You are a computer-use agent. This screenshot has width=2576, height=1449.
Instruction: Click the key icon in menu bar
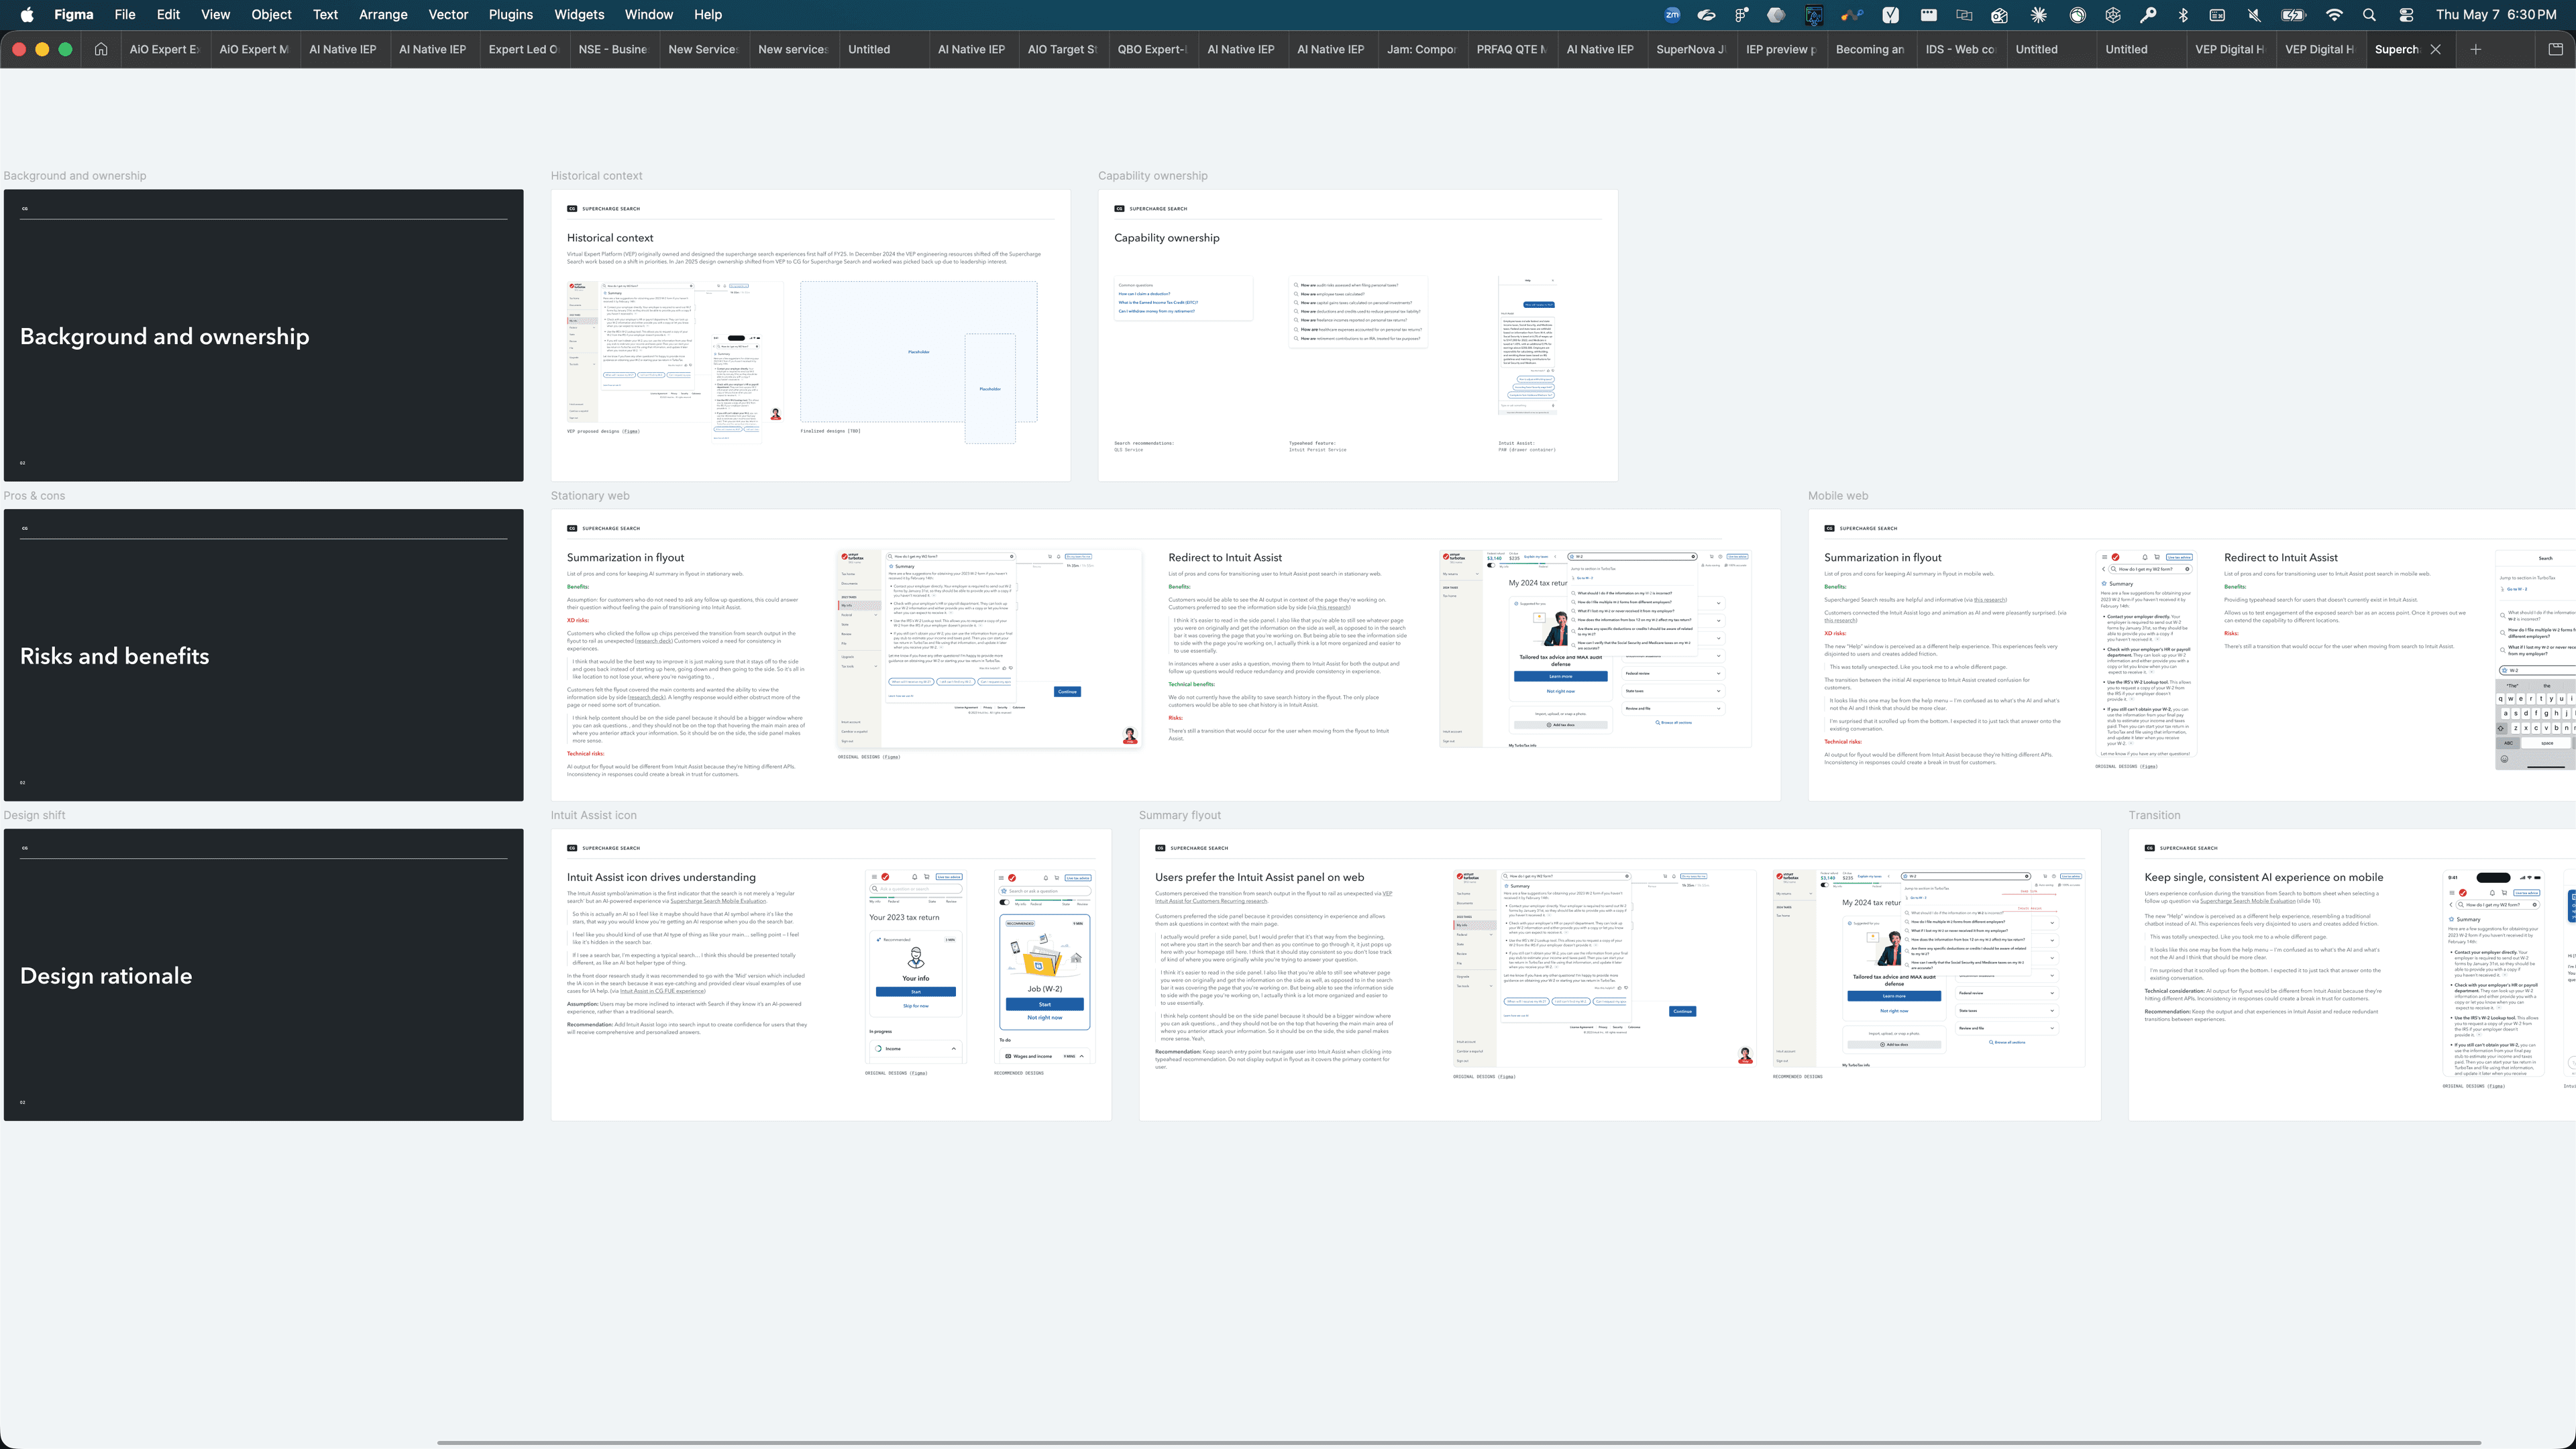tap(2147, 15)
